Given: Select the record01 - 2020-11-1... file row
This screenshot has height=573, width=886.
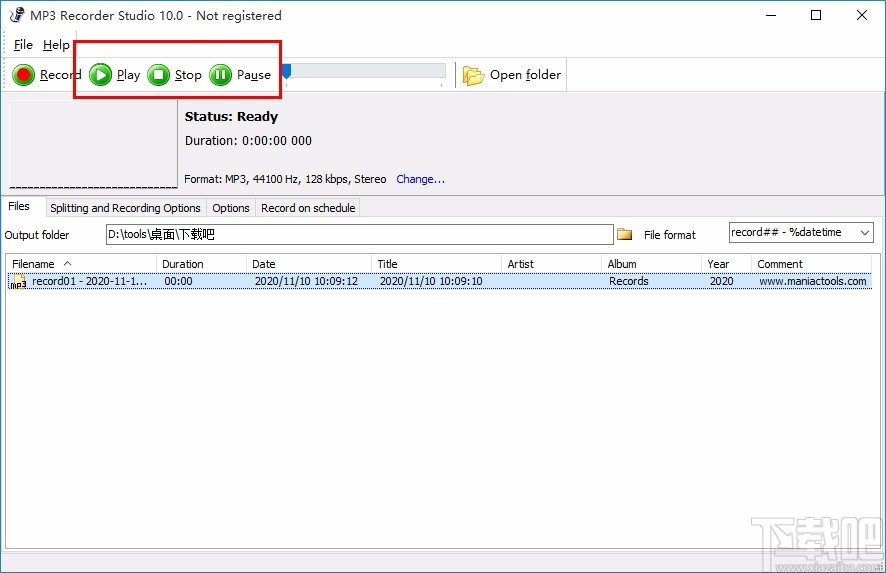Looking at the screenshot, I should pos(440,281).
